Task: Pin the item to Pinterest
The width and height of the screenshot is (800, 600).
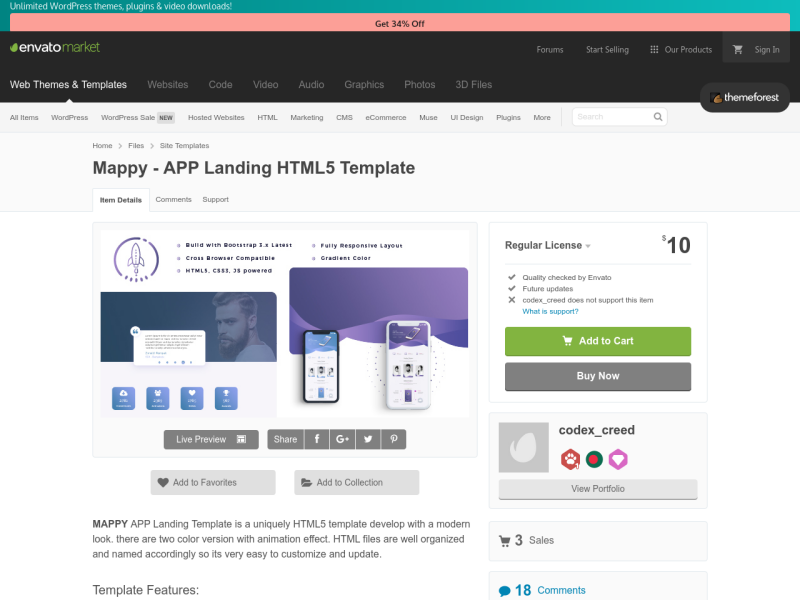Action: click(x=393, y=438)
